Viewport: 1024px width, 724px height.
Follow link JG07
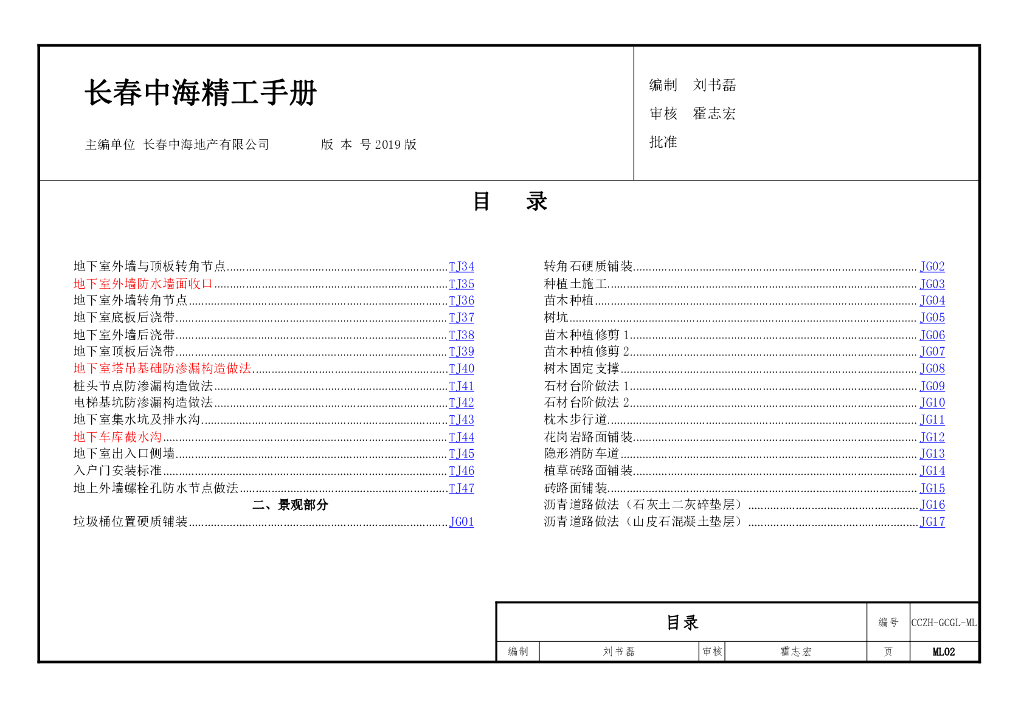(932, 351)
